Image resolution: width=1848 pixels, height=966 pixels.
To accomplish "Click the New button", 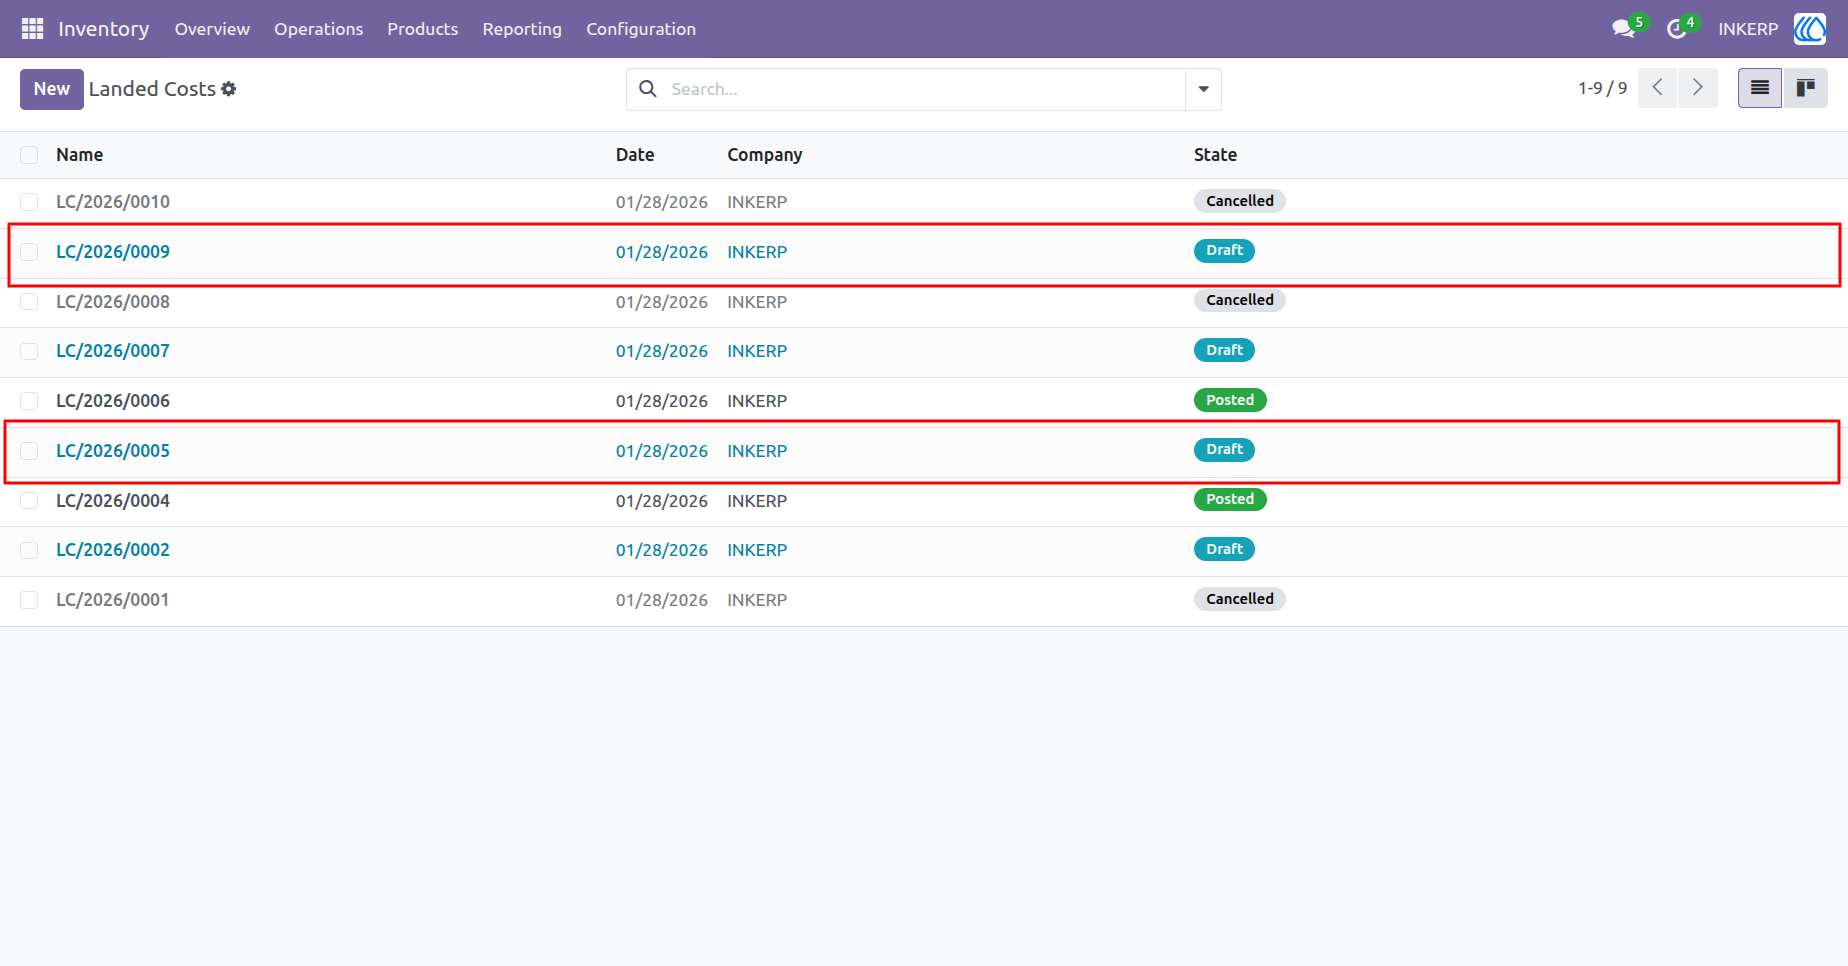I will click(52, 89).
